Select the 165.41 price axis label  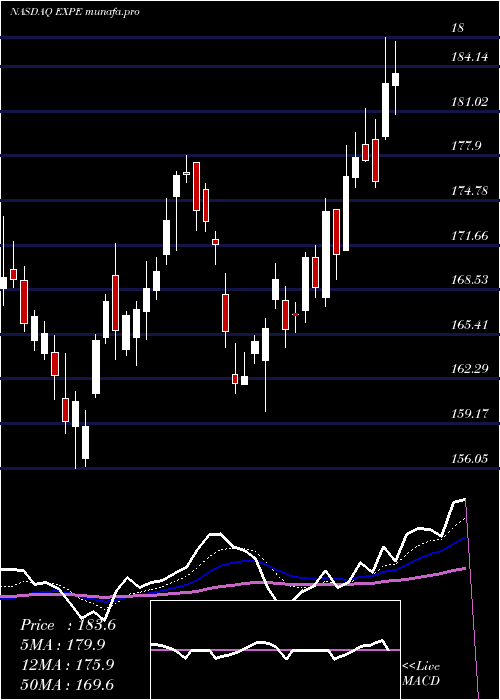(470, 325)
